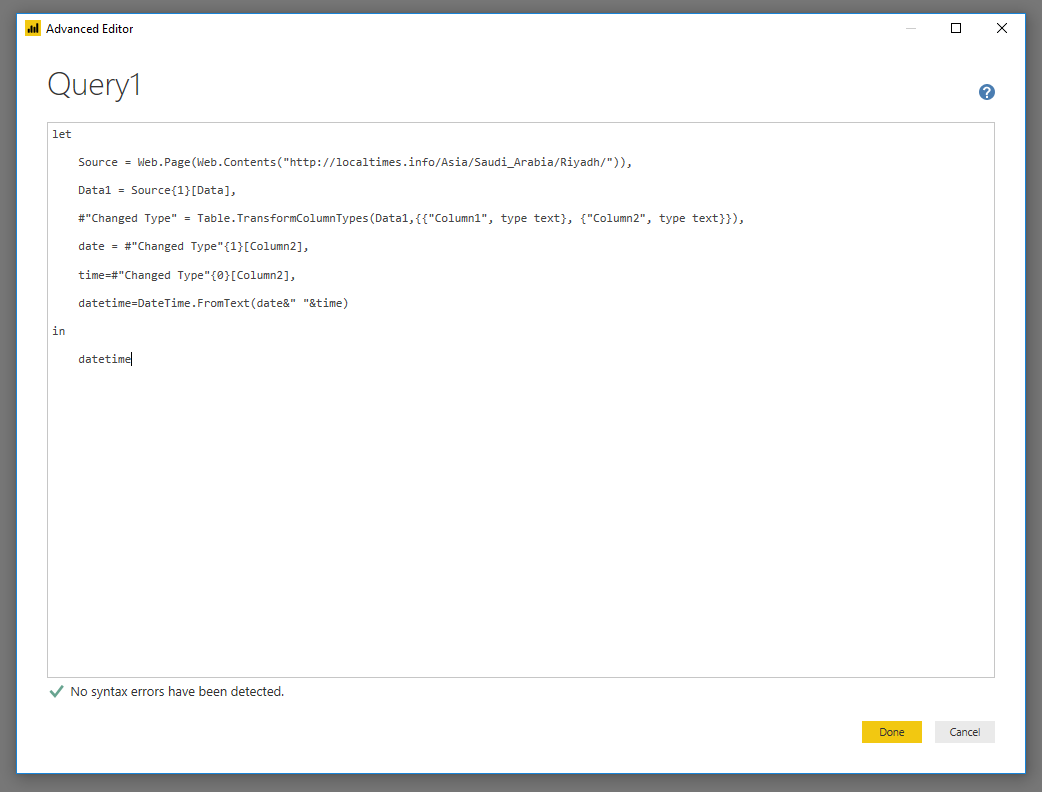The height and width of the screenshot is (792, 1042).
Task: Click 'No syntax errors have been detected' message
Action: (177, 692)
